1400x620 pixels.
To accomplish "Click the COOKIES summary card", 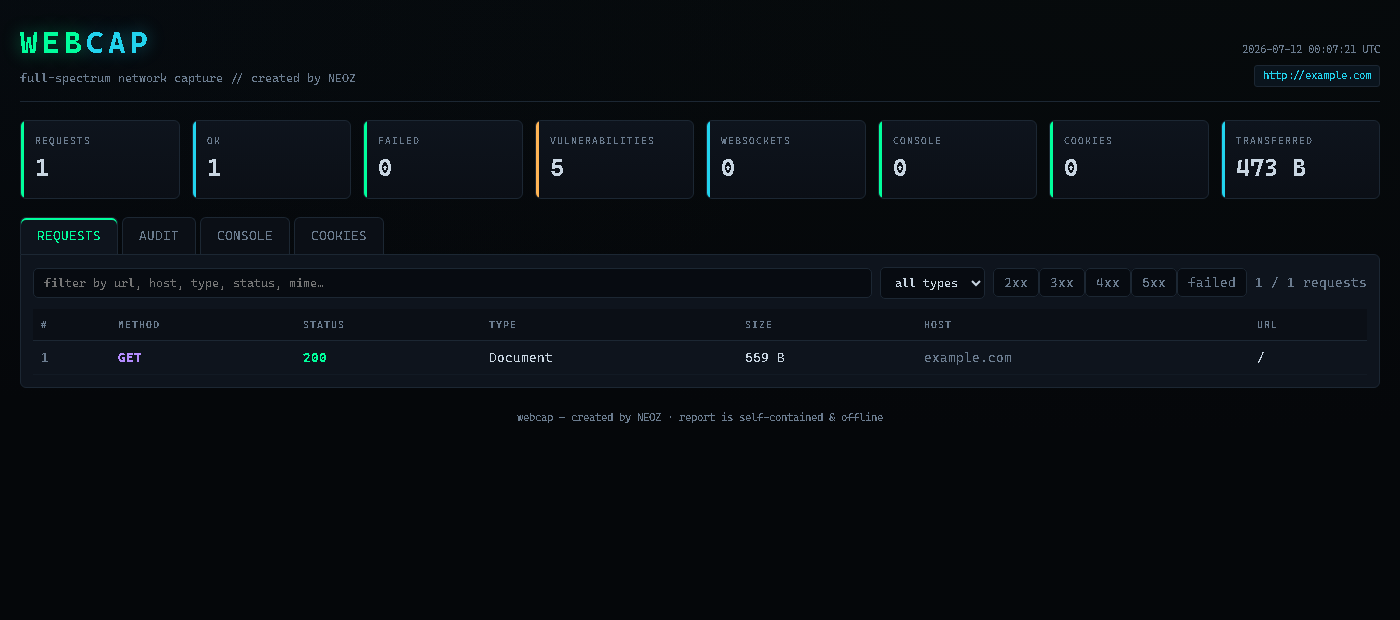I will (1129, 160).
